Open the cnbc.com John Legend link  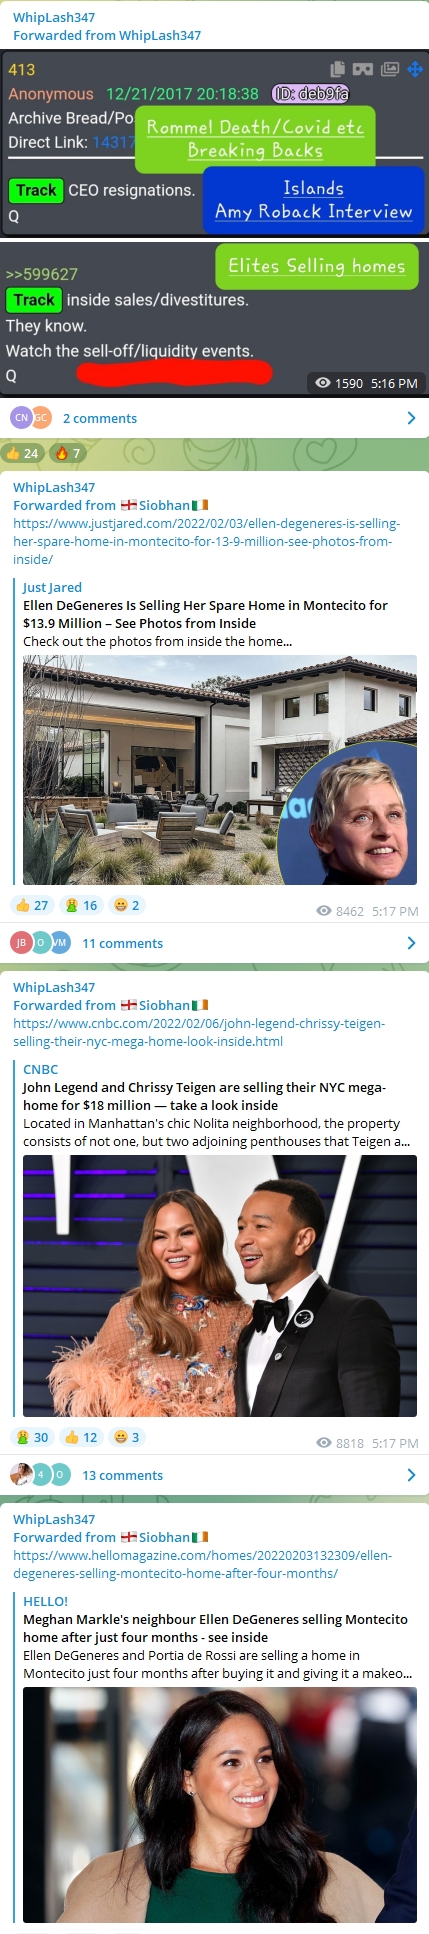point(199,1032)
